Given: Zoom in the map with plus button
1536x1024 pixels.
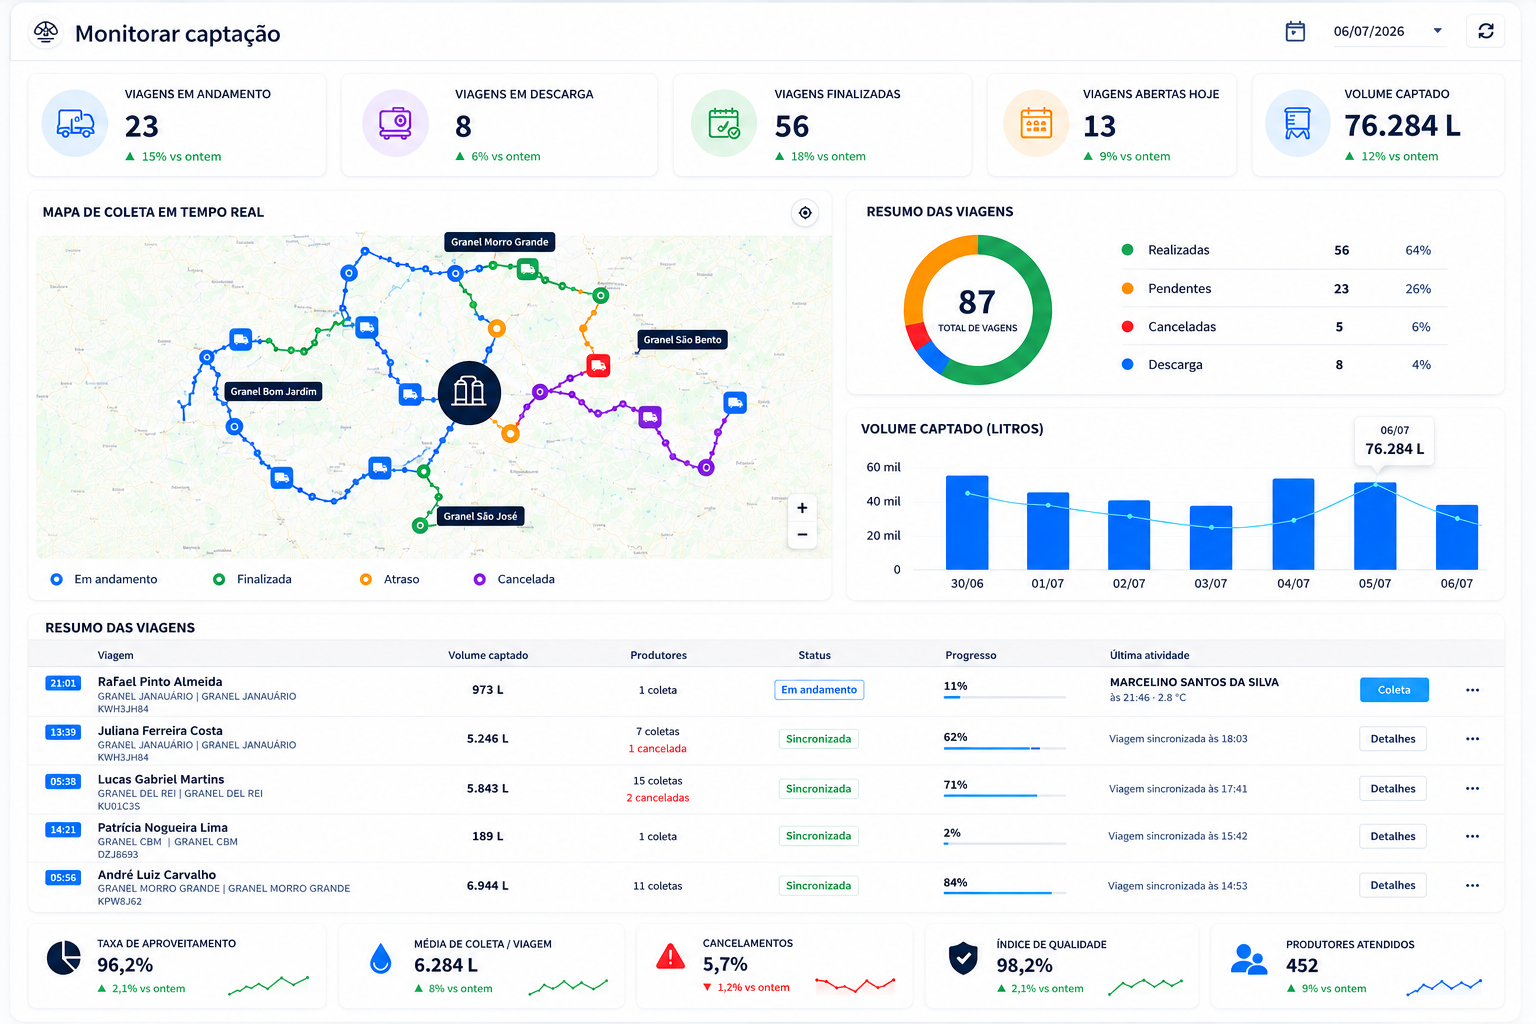Looking at the screenshot, I should [x=802, y=508].
